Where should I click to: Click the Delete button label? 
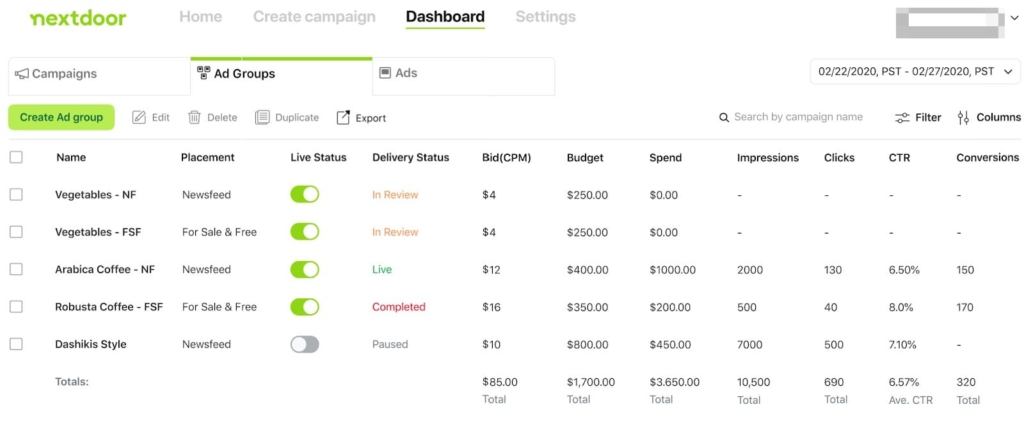(222, 118)
